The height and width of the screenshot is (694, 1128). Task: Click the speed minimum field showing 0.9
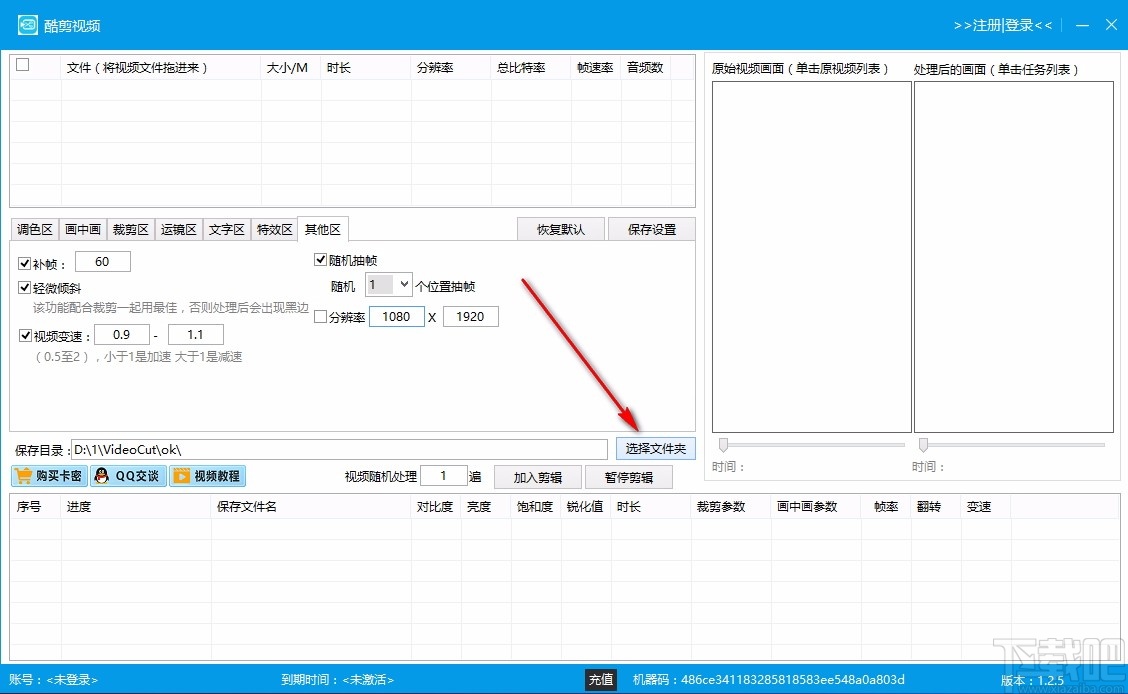pyautogui.click(x=122, y=334)
